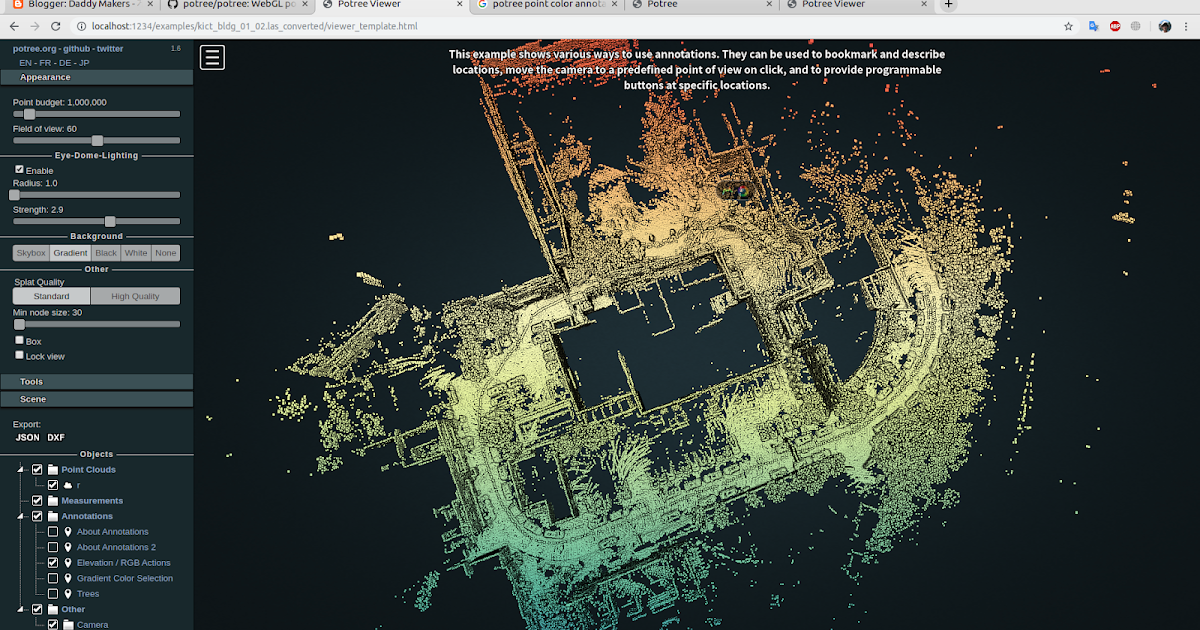Open the Google Translate extension icon
Viewport: 1200px width, 630px height.
1093,26
